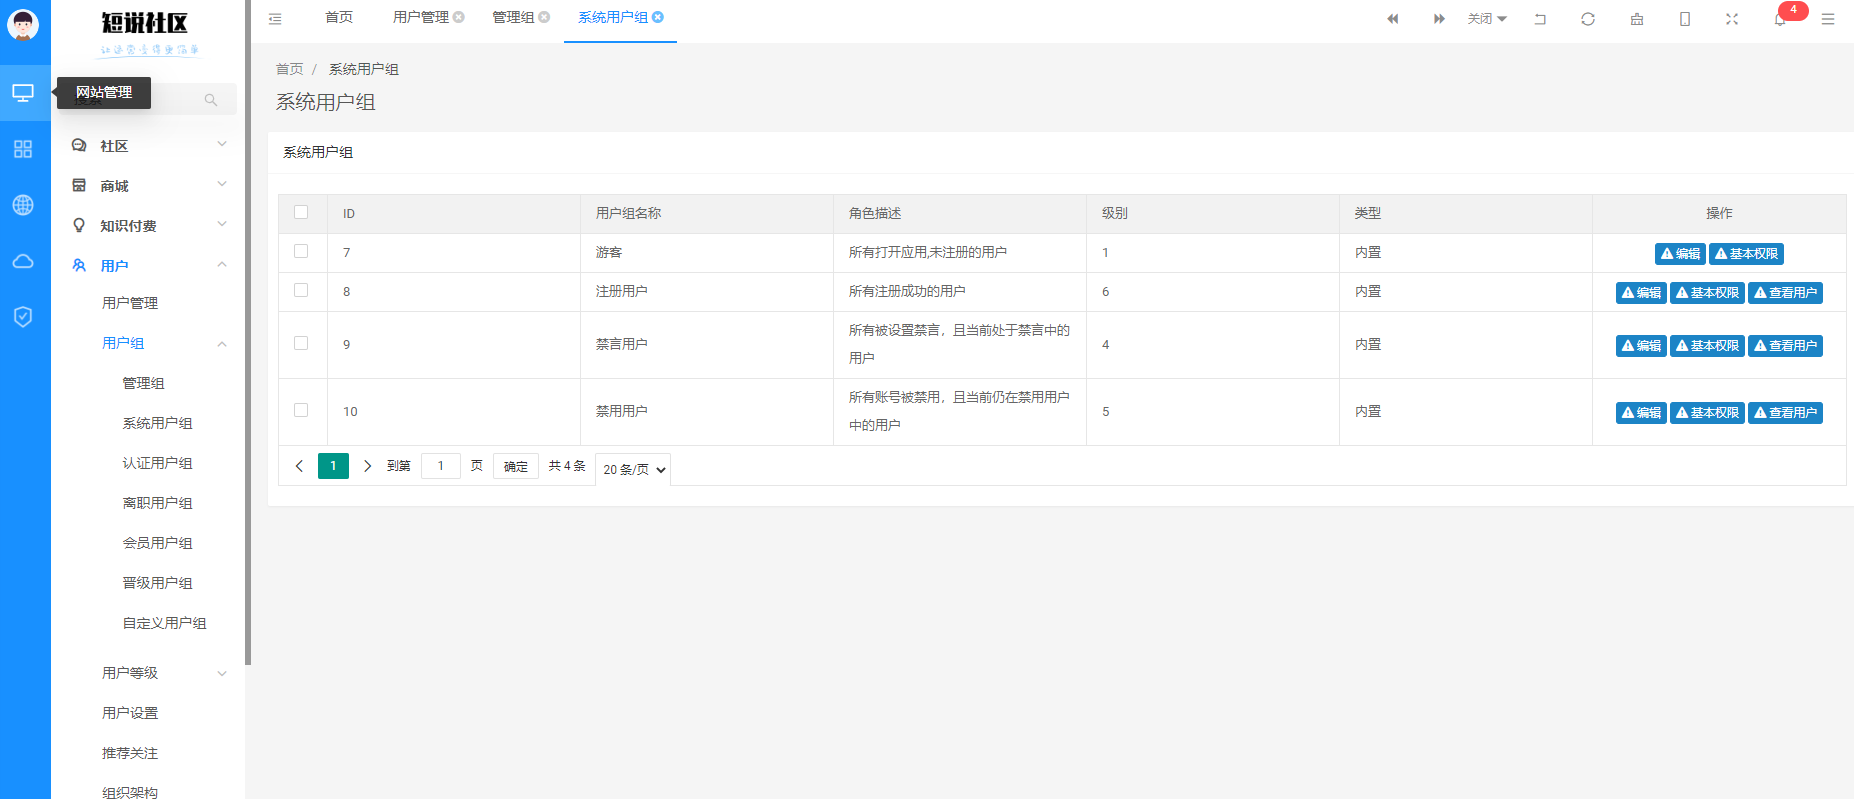
Task: Open the globe icon in sidebar
Action: point(23,205)
